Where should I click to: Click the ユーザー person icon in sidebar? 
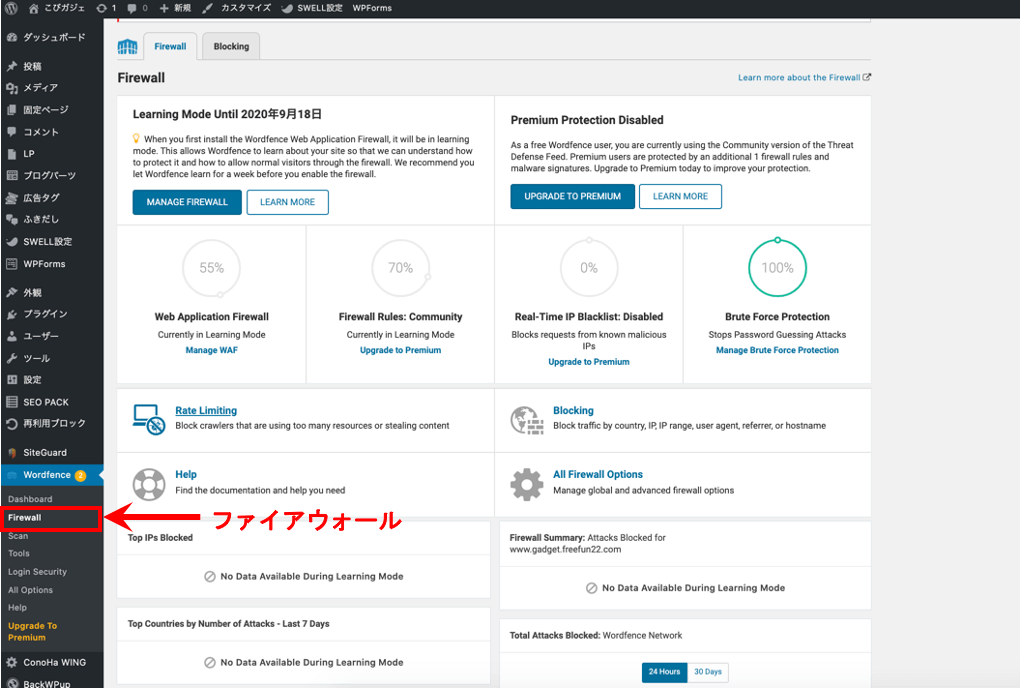[12, 336]
